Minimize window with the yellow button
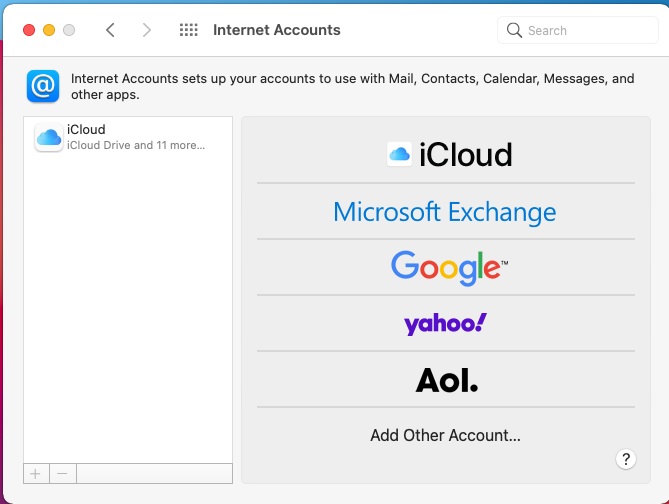The width and height of the screenshot is (669, 504). tap(48, 30)
